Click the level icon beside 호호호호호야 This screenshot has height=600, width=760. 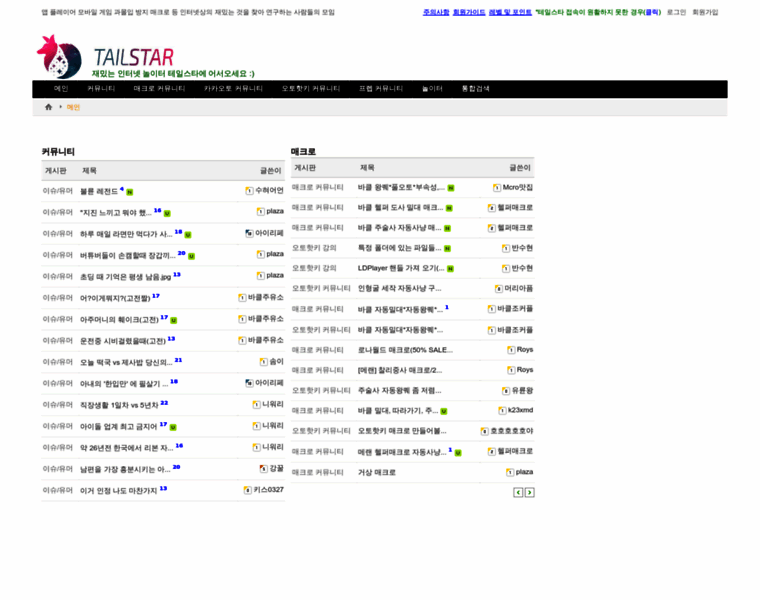pos(485,431)
